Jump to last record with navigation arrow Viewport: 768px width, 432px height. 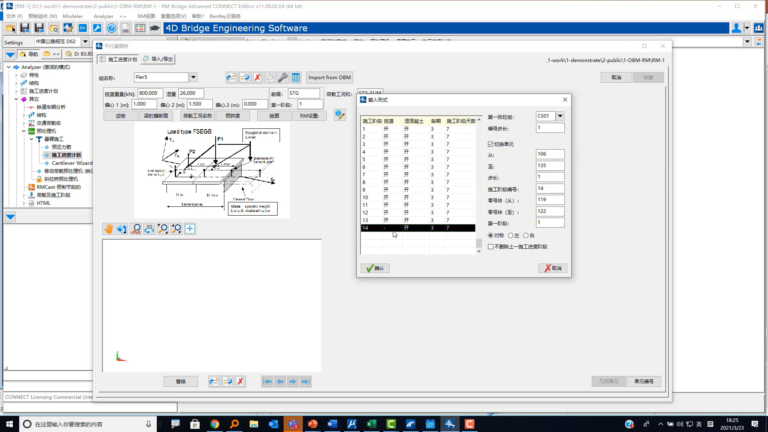(306, 382)
